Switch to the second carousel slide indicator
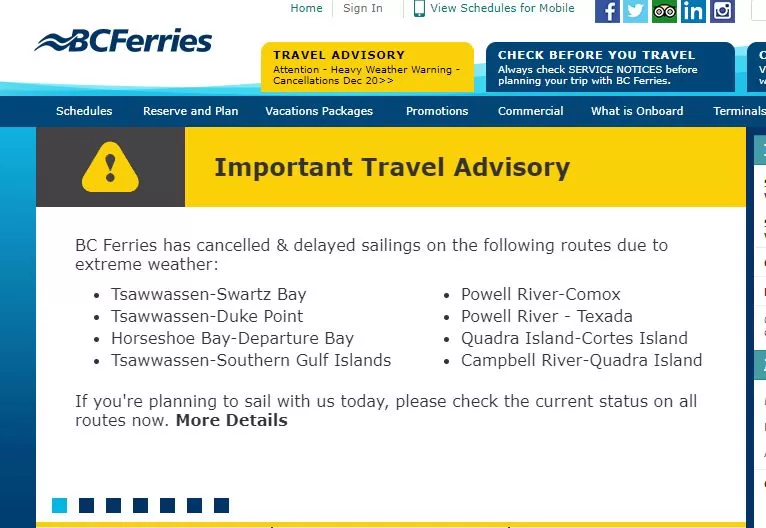The height and width of the screenshot is (528, 766). [x=86, y=506]
